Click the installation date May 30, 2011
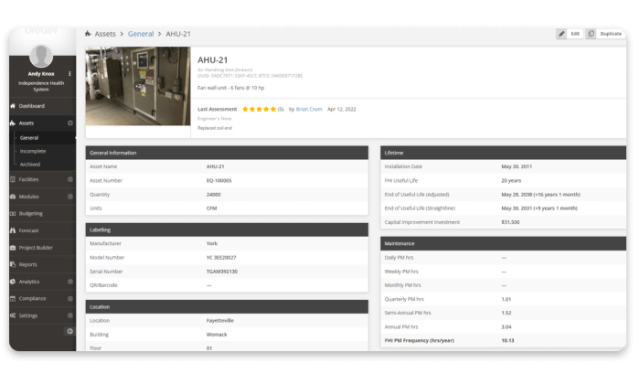This screenshot has height=384, width=640. pos(516,167)
